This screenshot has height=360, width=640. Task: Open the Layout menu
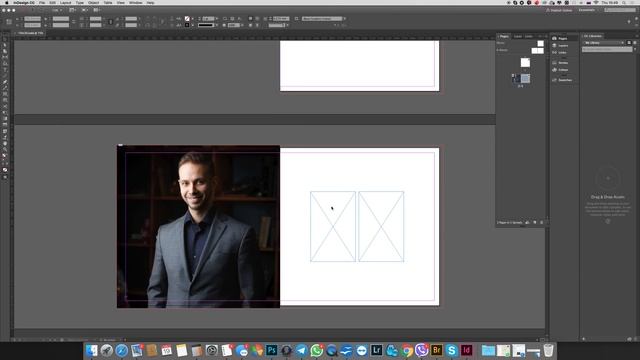point(65,2)
